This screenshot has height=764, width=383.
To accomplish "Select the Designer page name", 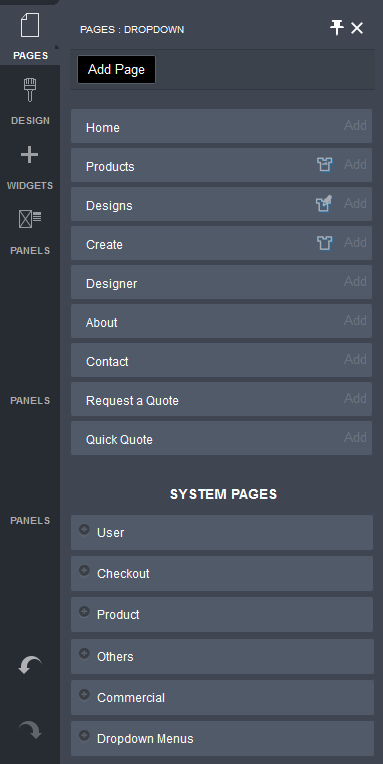I will (x=112, y=284).
